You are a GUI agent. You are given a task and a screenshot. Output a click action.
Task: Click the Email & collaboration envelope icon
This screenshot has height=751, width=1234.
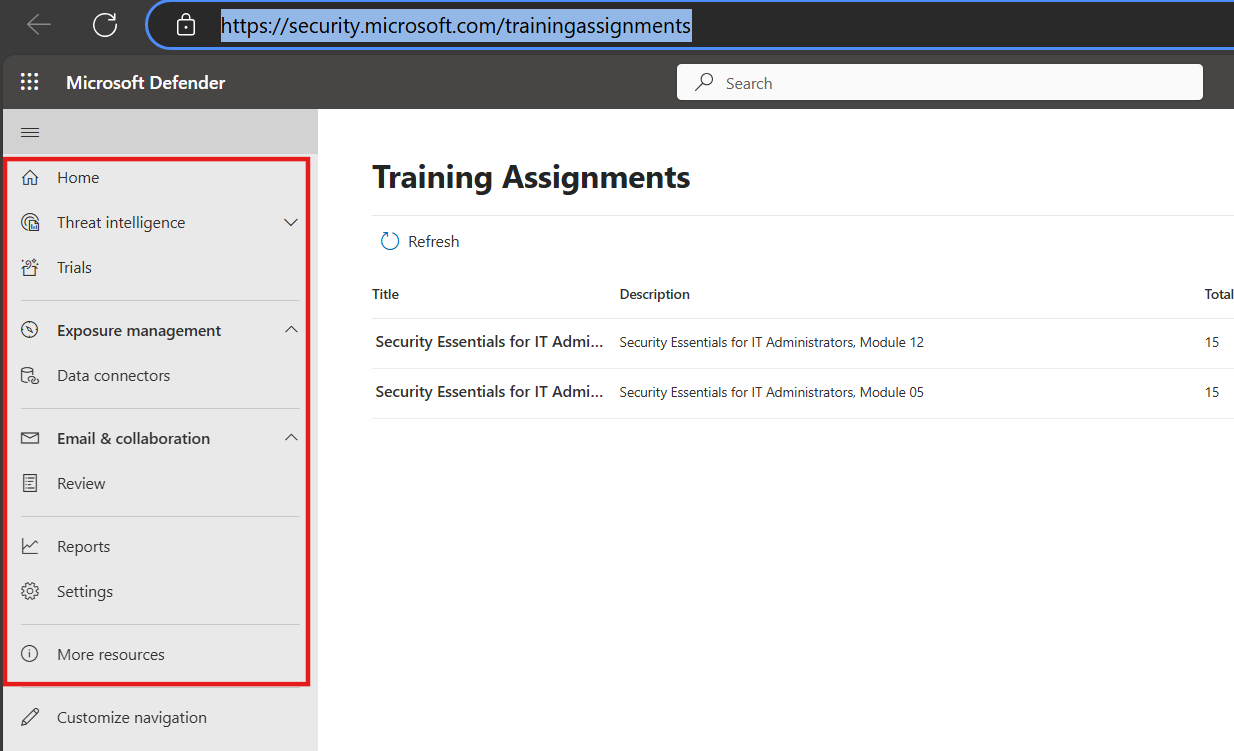[x=30, y=439]
